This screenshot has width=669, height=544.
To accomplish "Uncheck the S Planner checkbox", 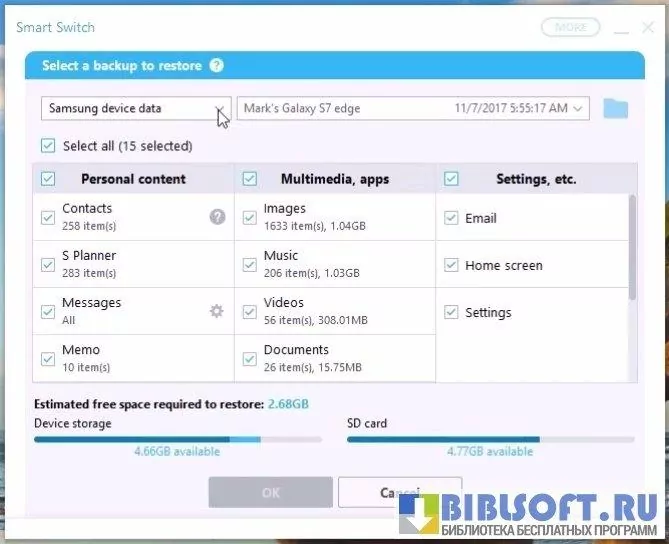I will 48,264.
